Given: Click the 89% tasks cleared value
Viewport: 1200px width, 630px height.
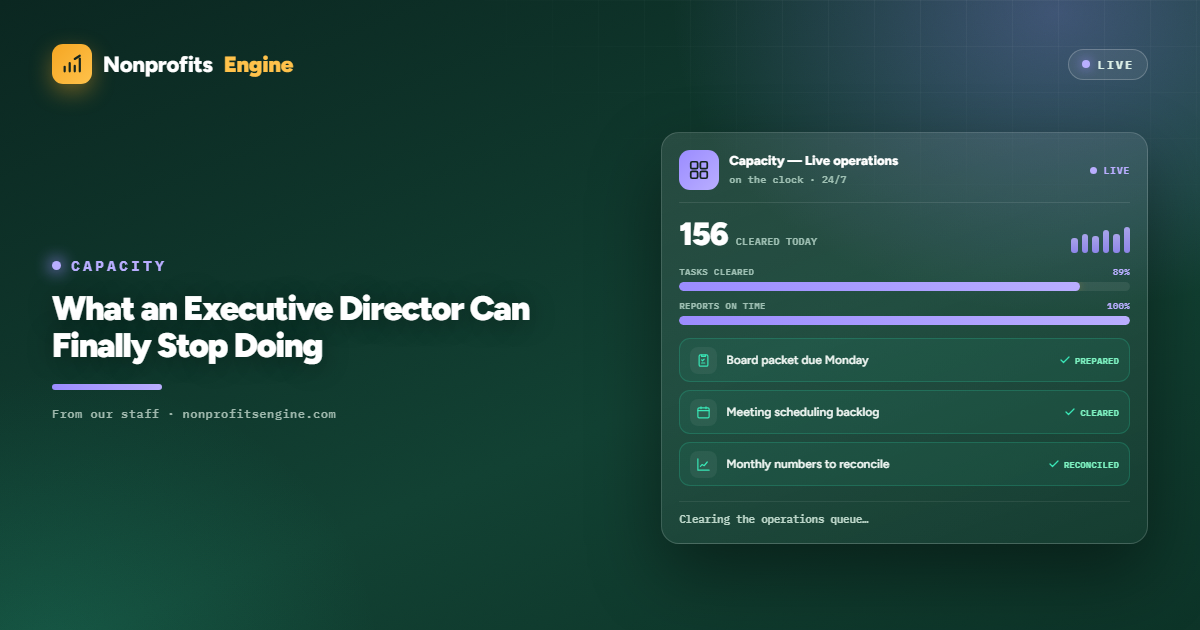Looking at the screenshot, I should (1121, 272).
